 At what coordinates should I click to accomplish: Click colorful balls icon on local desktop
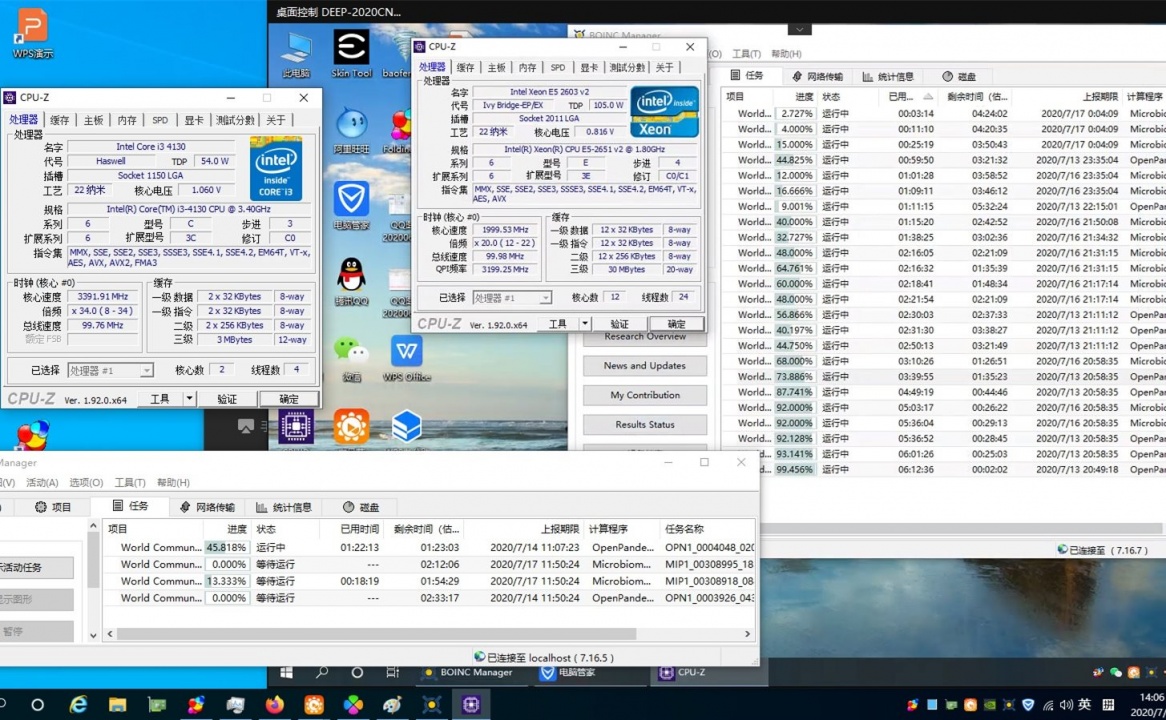click(x=32, y=435)
